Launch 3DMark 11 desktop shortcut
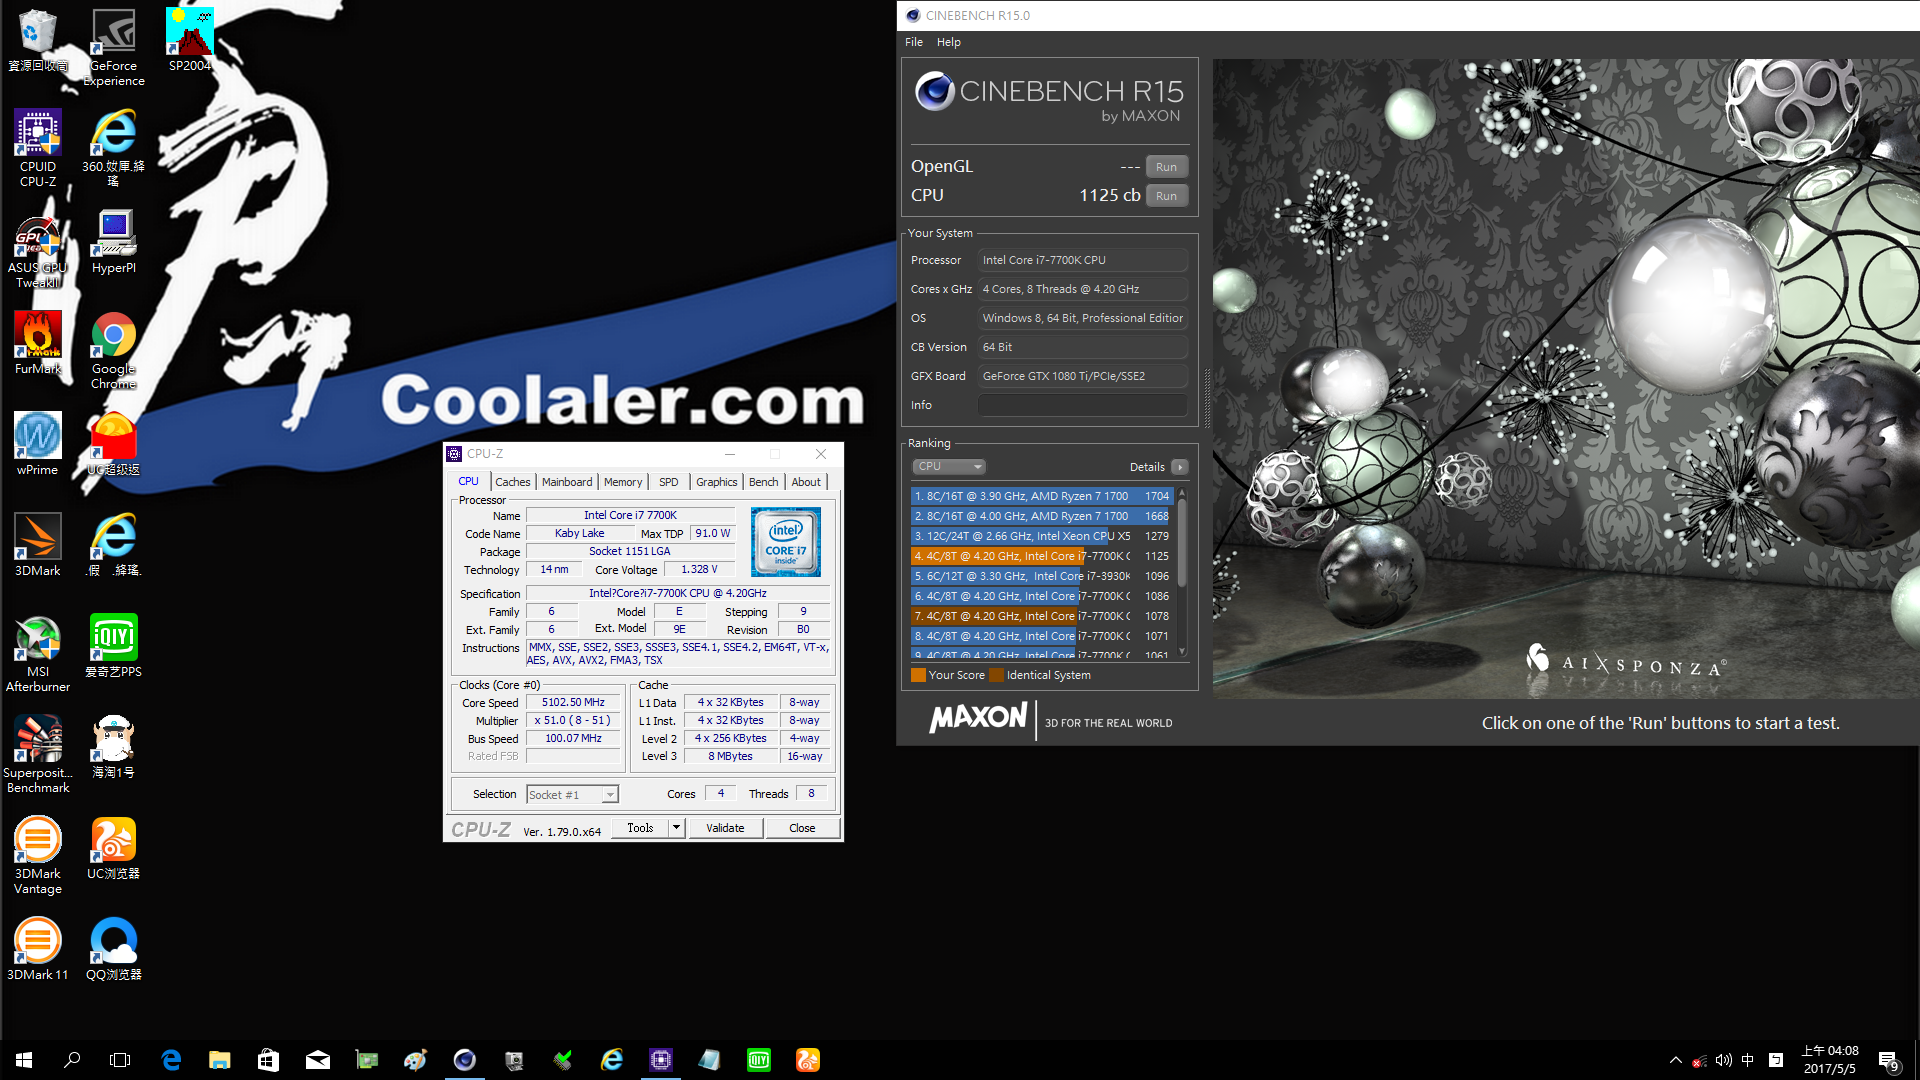Viewport: 1920px width, 1080px height. 37,949
